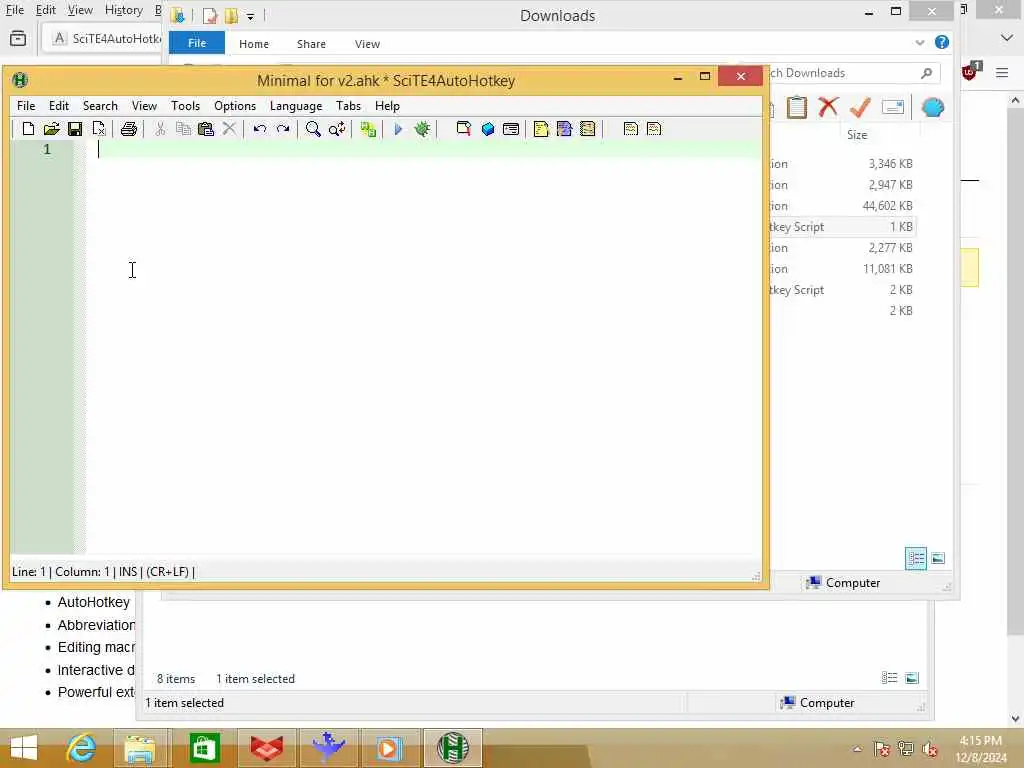Save the script with the floppy disk icon
Screen dimensions: 1024x768
pyautogui.click(x=75, y=129)
